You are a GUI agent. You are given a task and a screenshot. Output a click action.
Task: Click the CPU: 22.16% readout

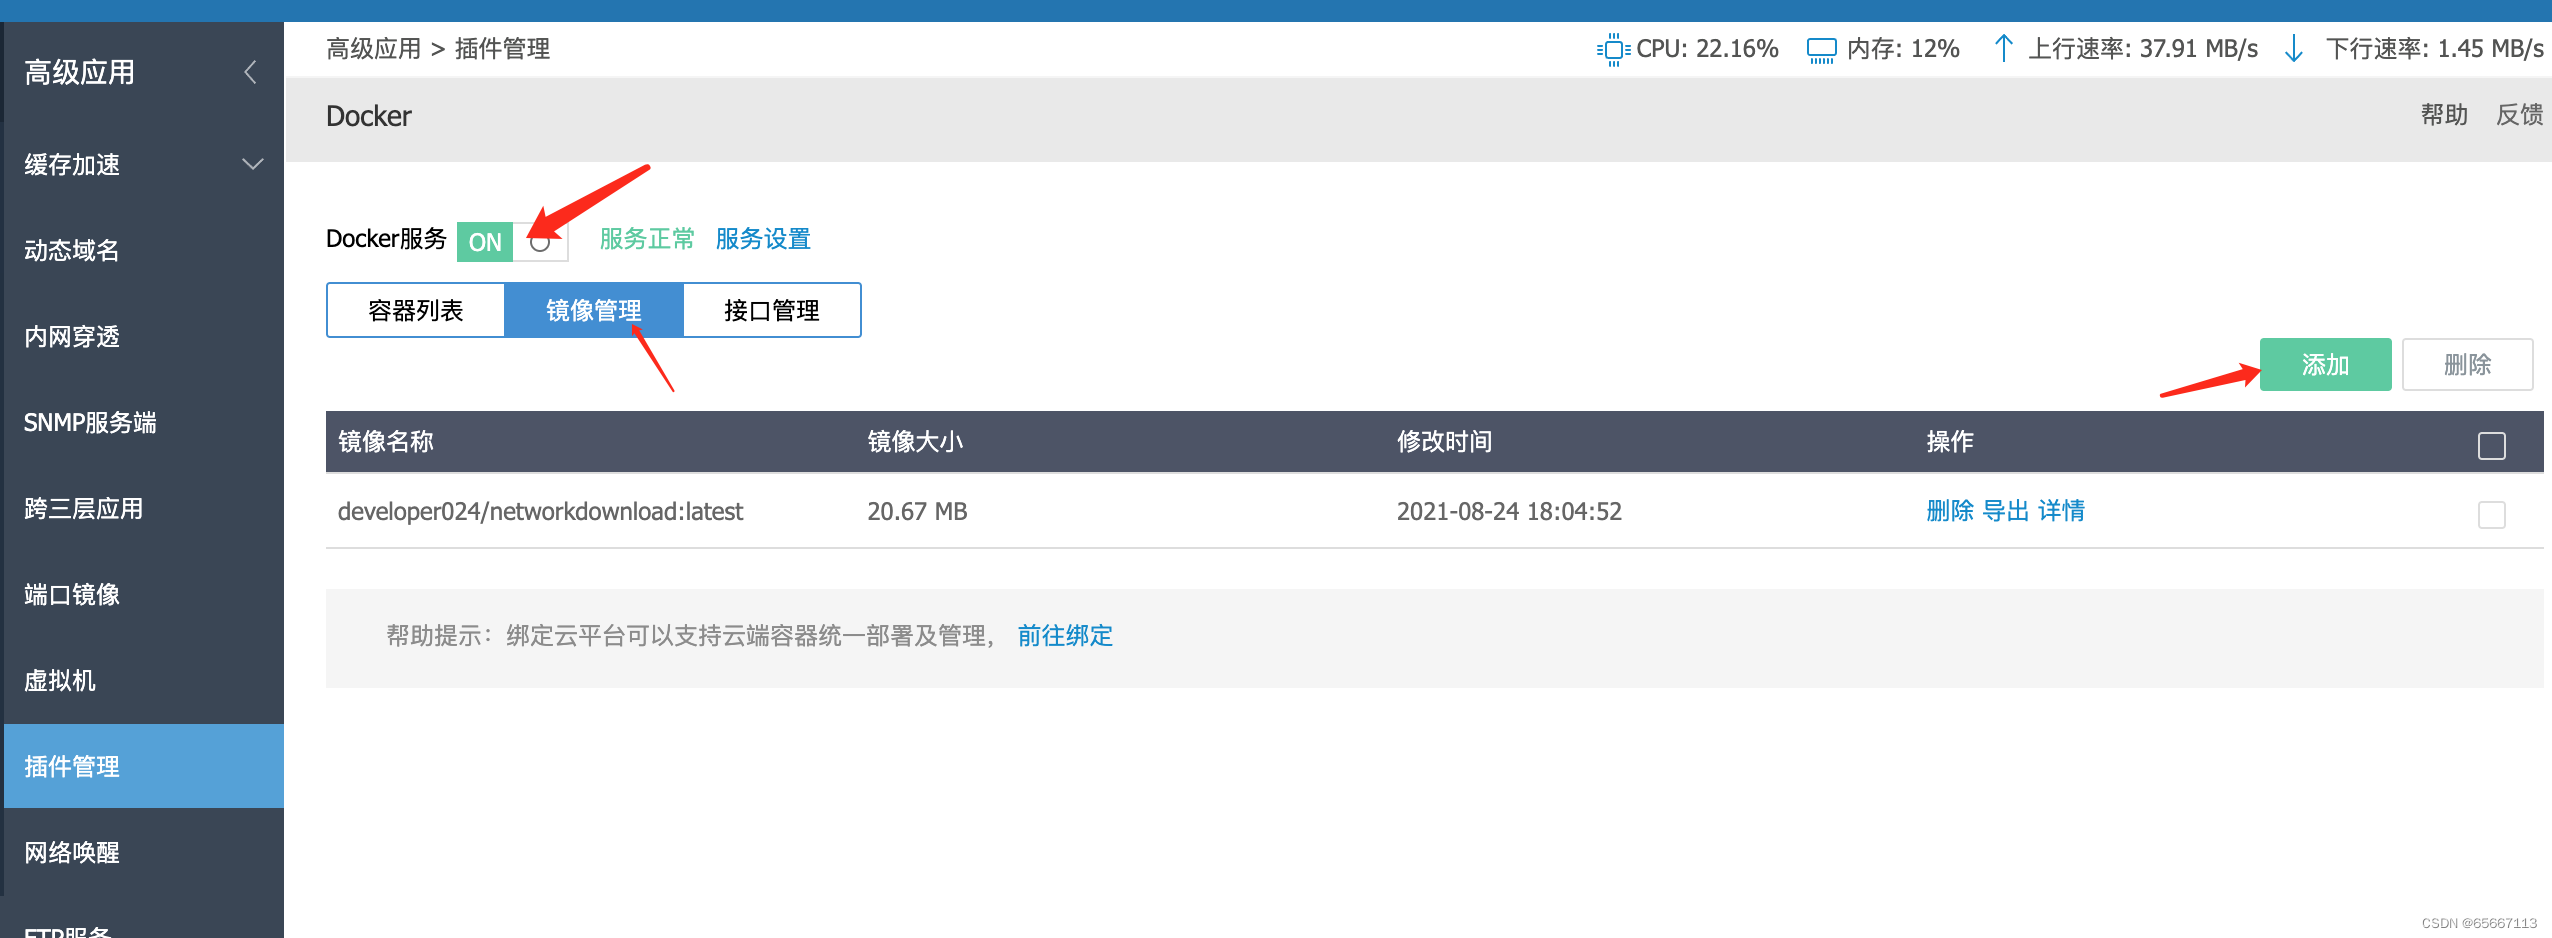tap(1707, 49)
